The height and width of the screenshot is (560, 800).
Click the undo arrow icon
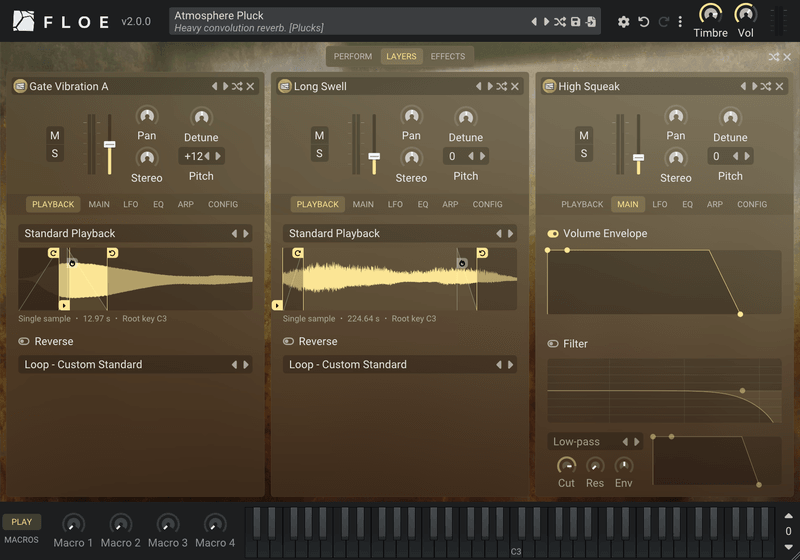(643, 22)
